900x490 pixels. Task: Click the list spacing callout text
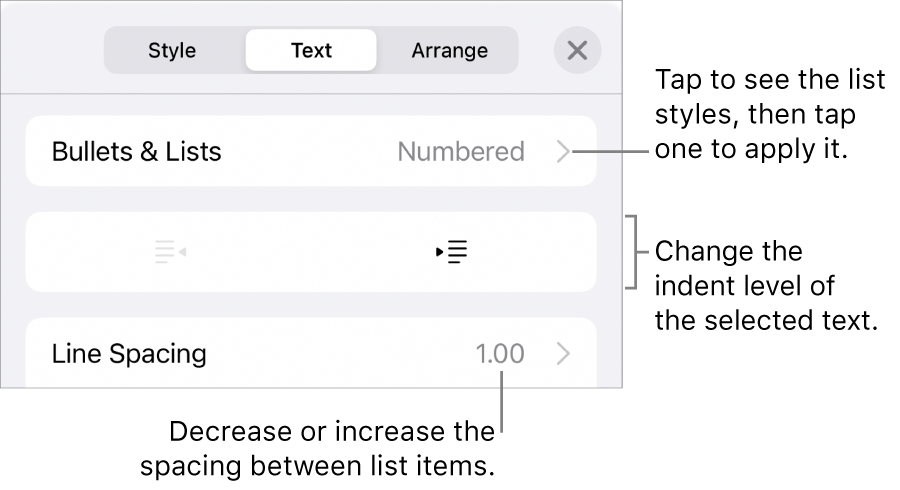pos(318,449)
